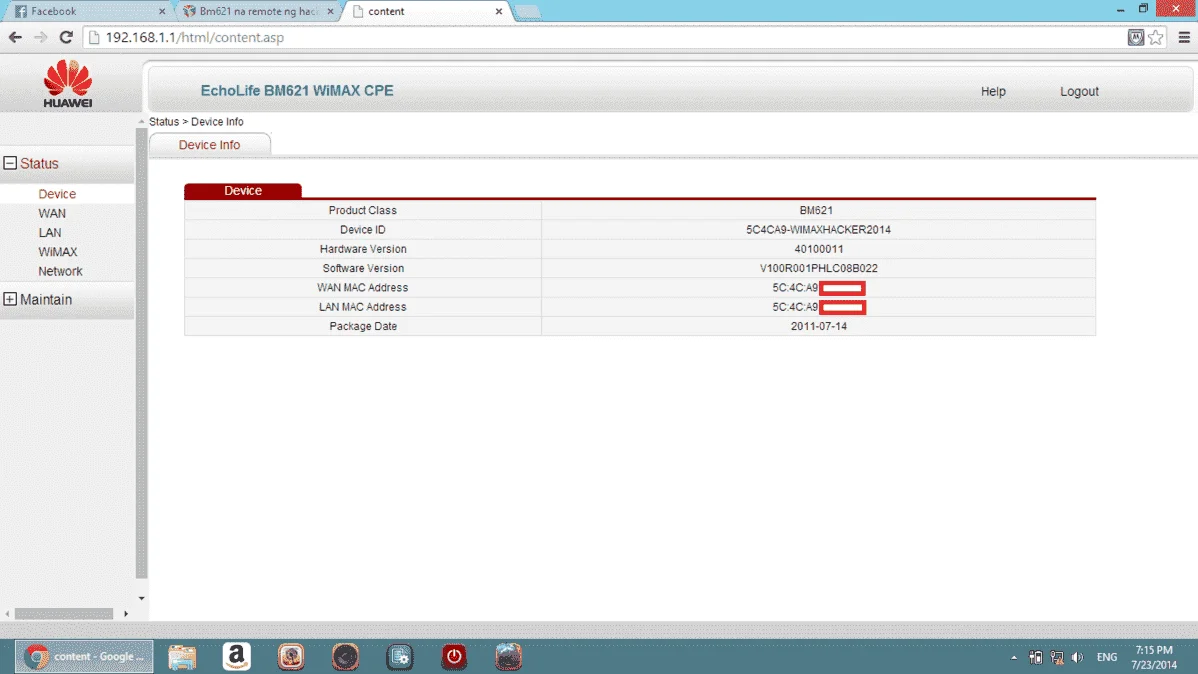Screen dimensions: 1198x674
Task: Open the WAN status page
Action: click(x=52, y=213)
